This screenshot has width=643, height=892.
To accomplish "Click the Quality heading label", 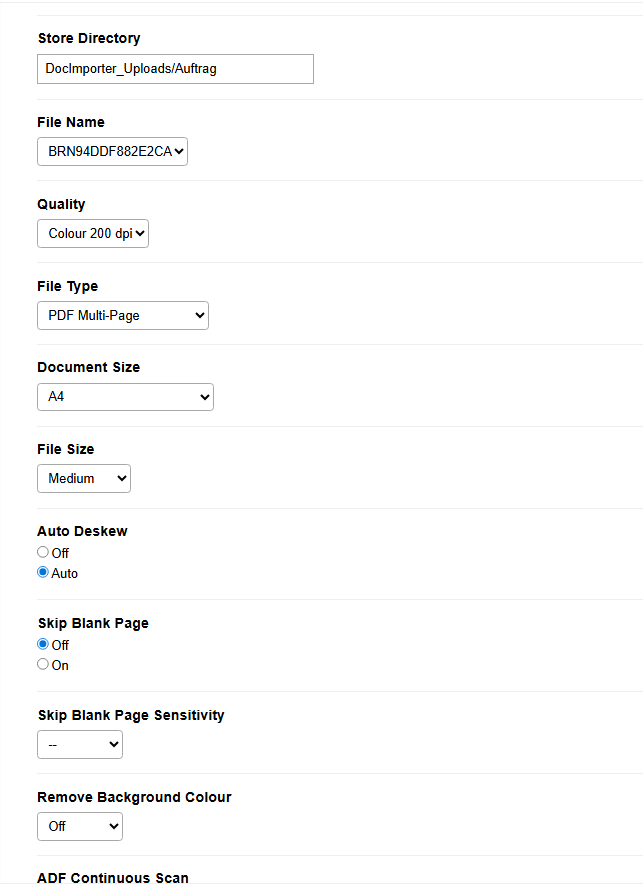I will click(x=61, y=204).
